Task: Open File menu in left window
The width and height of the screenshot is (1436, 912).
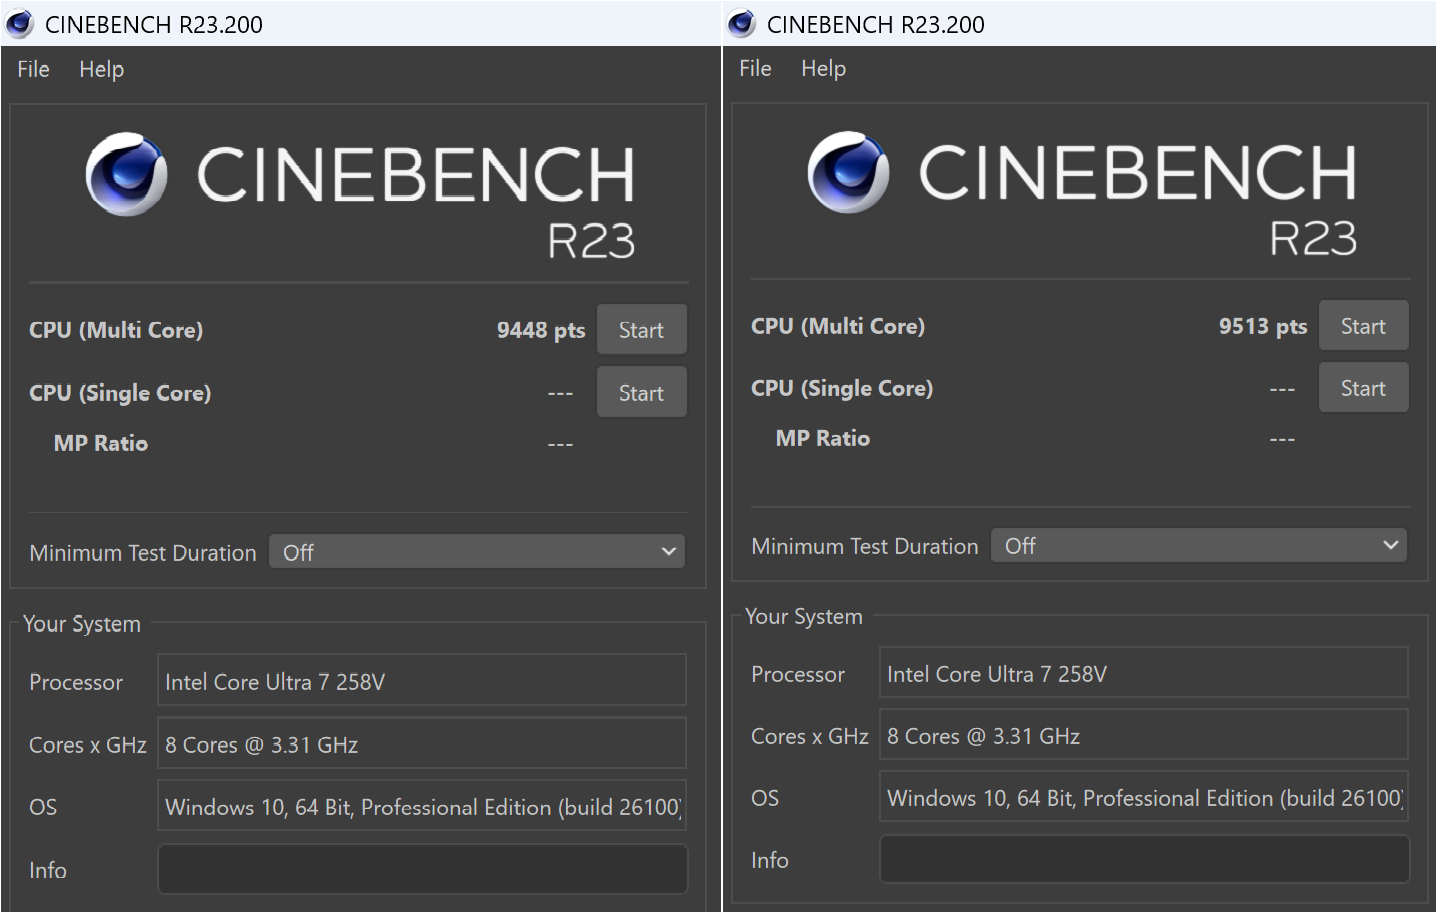Action: [x=33, y=69]
